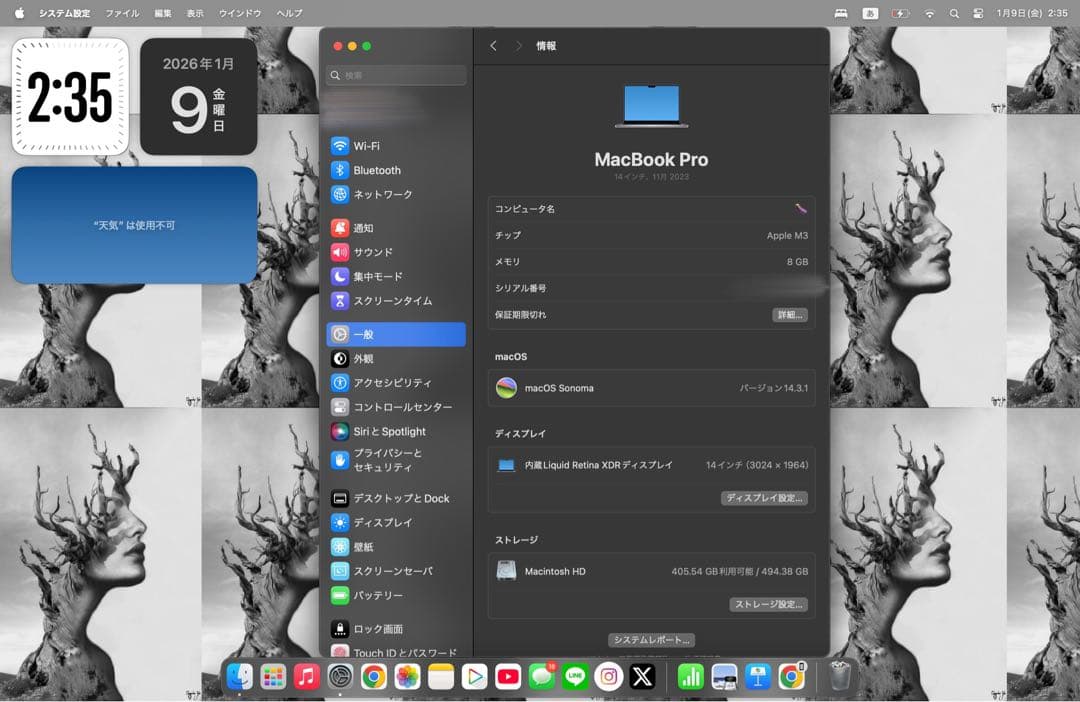Click inside the 検索 search field
1080x702 pixels.
coord(395,75)
